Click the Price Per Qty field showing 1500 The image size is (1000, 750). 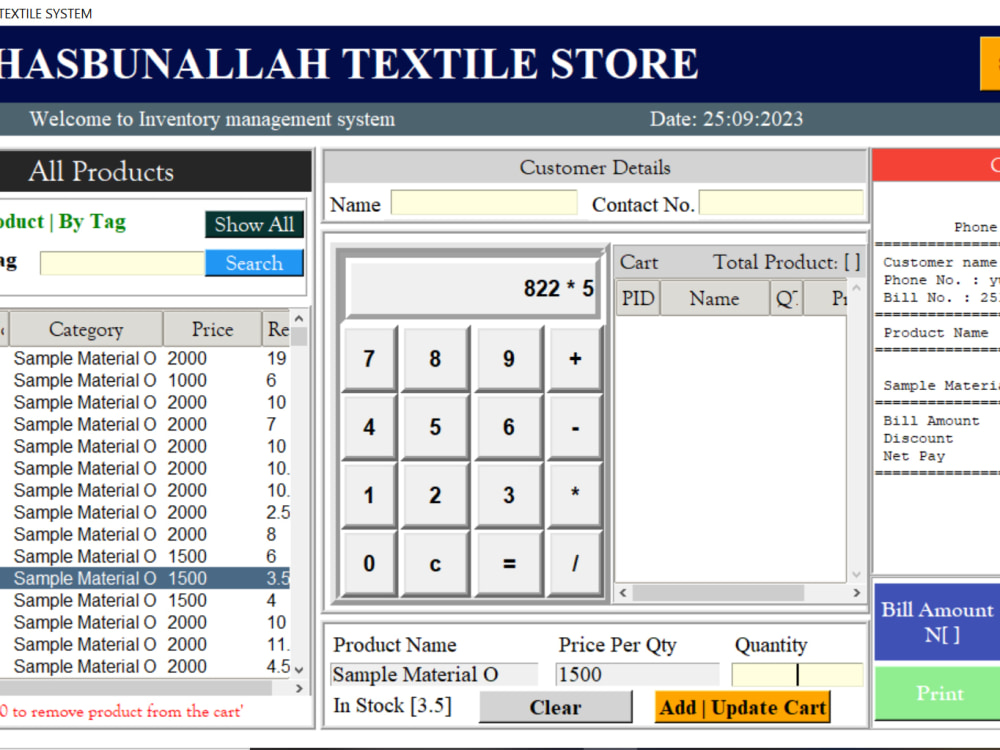[637, 674]
